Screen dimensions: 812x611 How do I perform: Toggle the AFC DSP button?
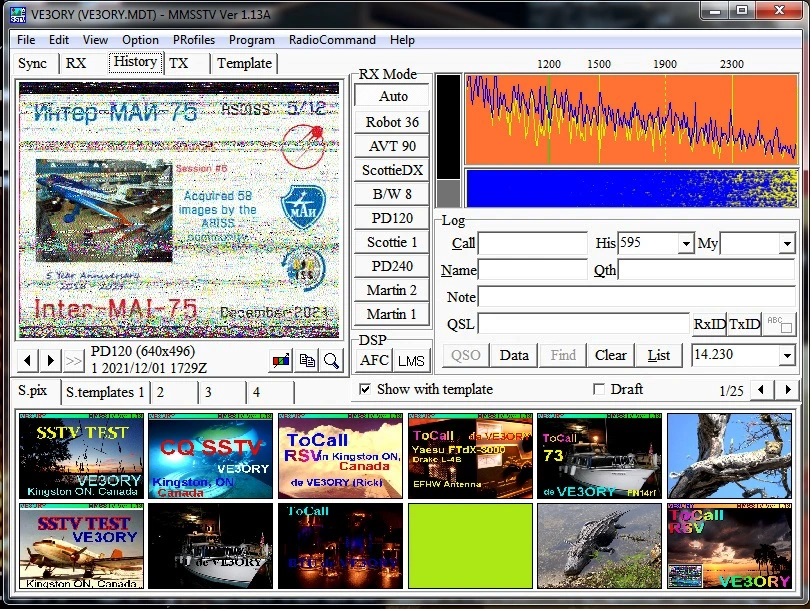pos(375,361)
